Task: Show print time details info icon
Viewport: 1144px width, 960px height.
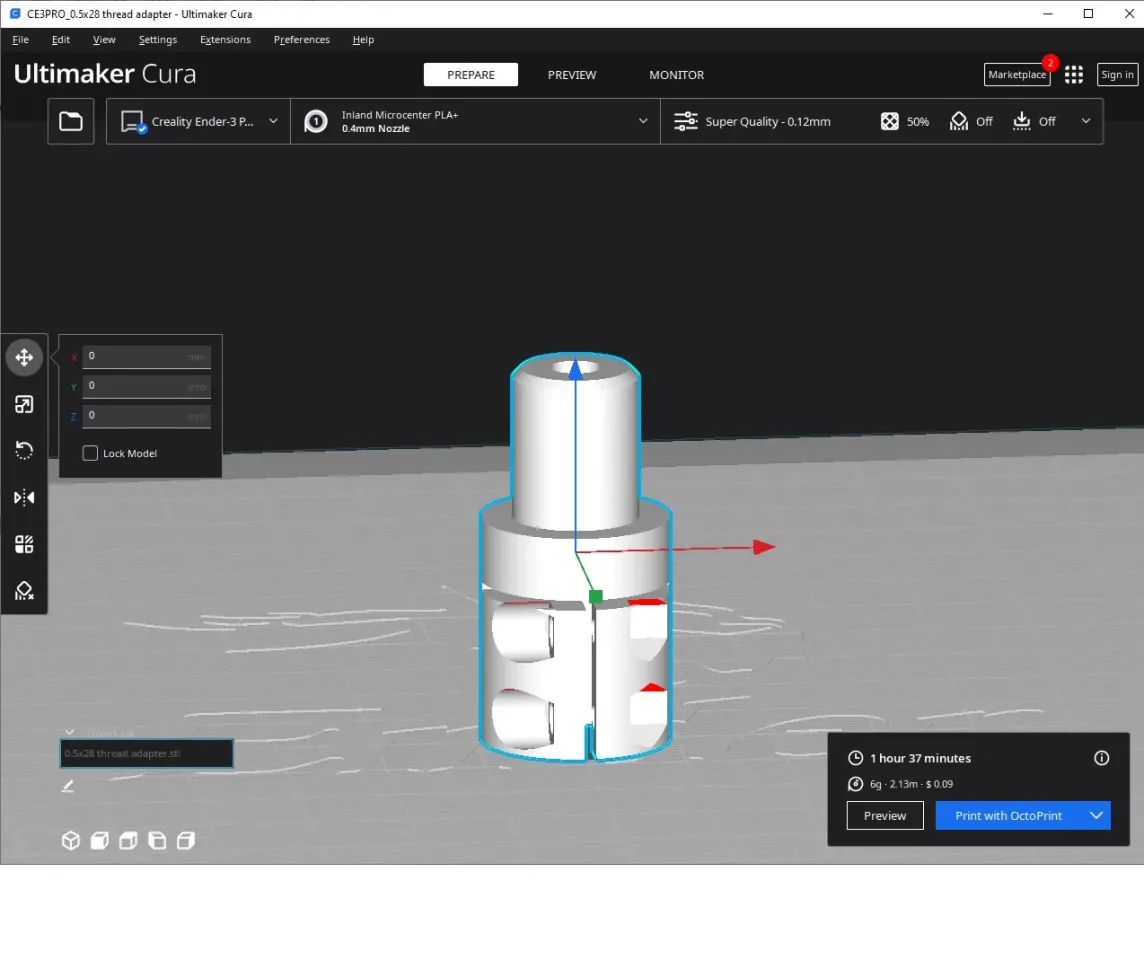Action: pyautogui.click(x=1101, y=758)
